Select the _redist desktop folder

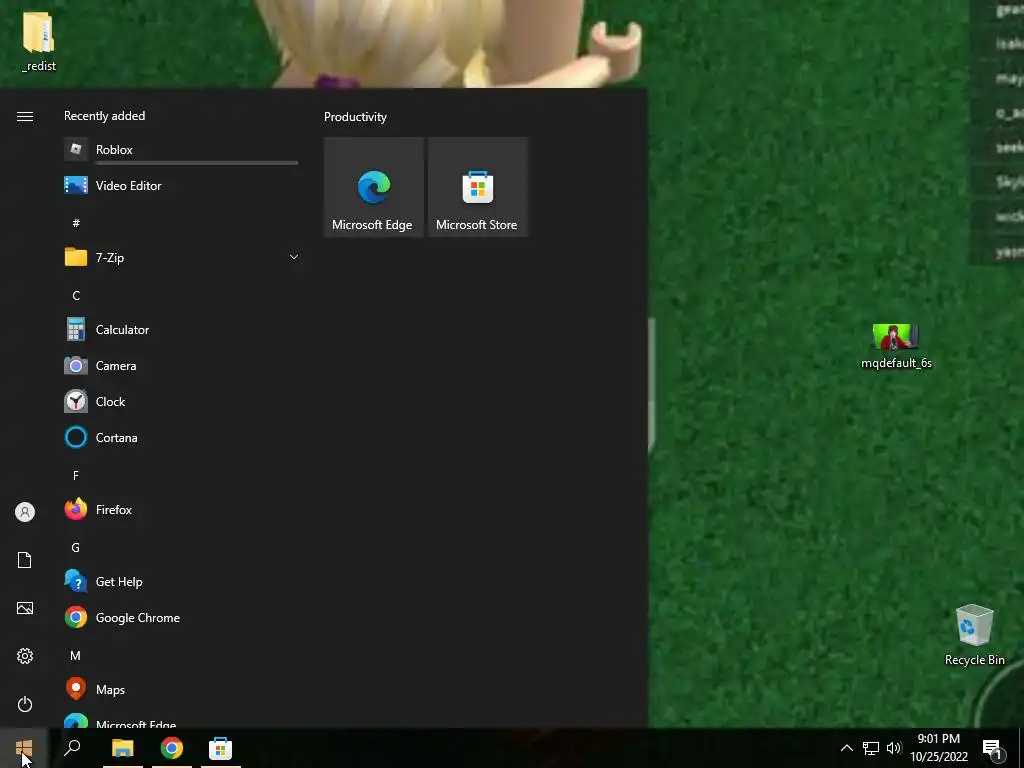click(39, 42)
